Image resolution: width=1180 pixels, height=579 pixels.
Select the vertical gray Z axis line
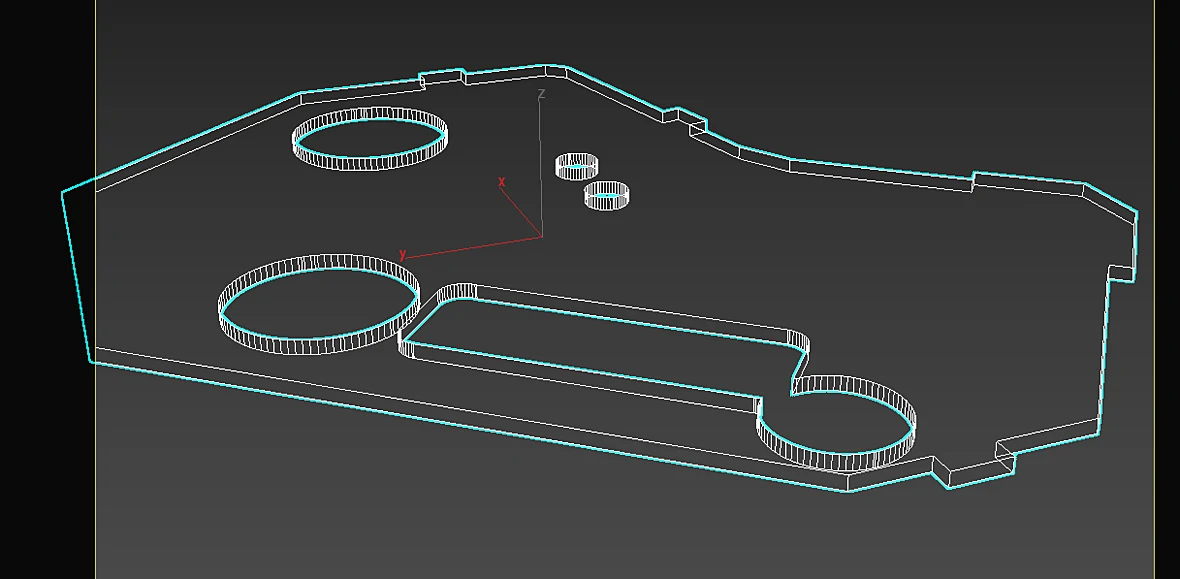540,168
